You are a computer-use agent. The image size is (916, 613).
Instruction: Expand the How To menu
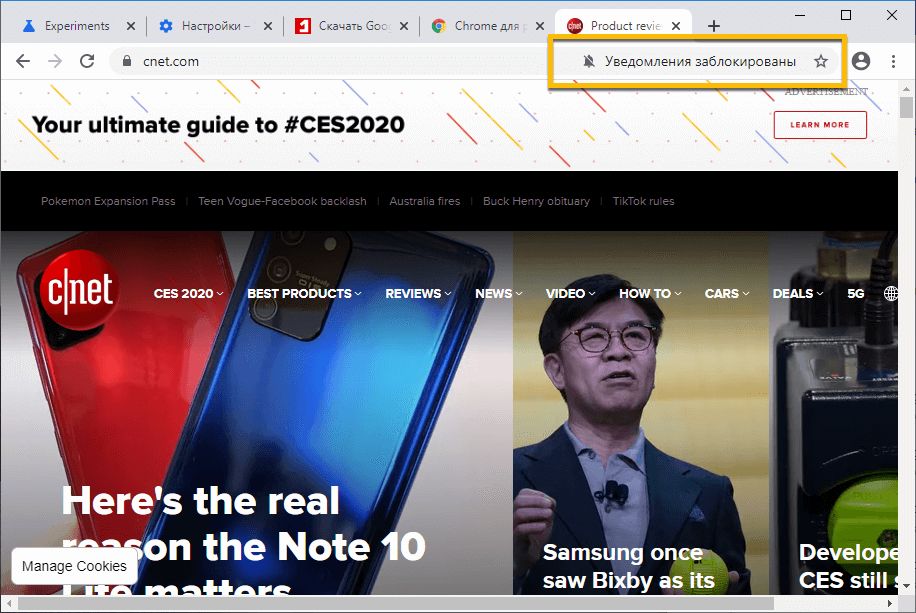tap(650, 293)
